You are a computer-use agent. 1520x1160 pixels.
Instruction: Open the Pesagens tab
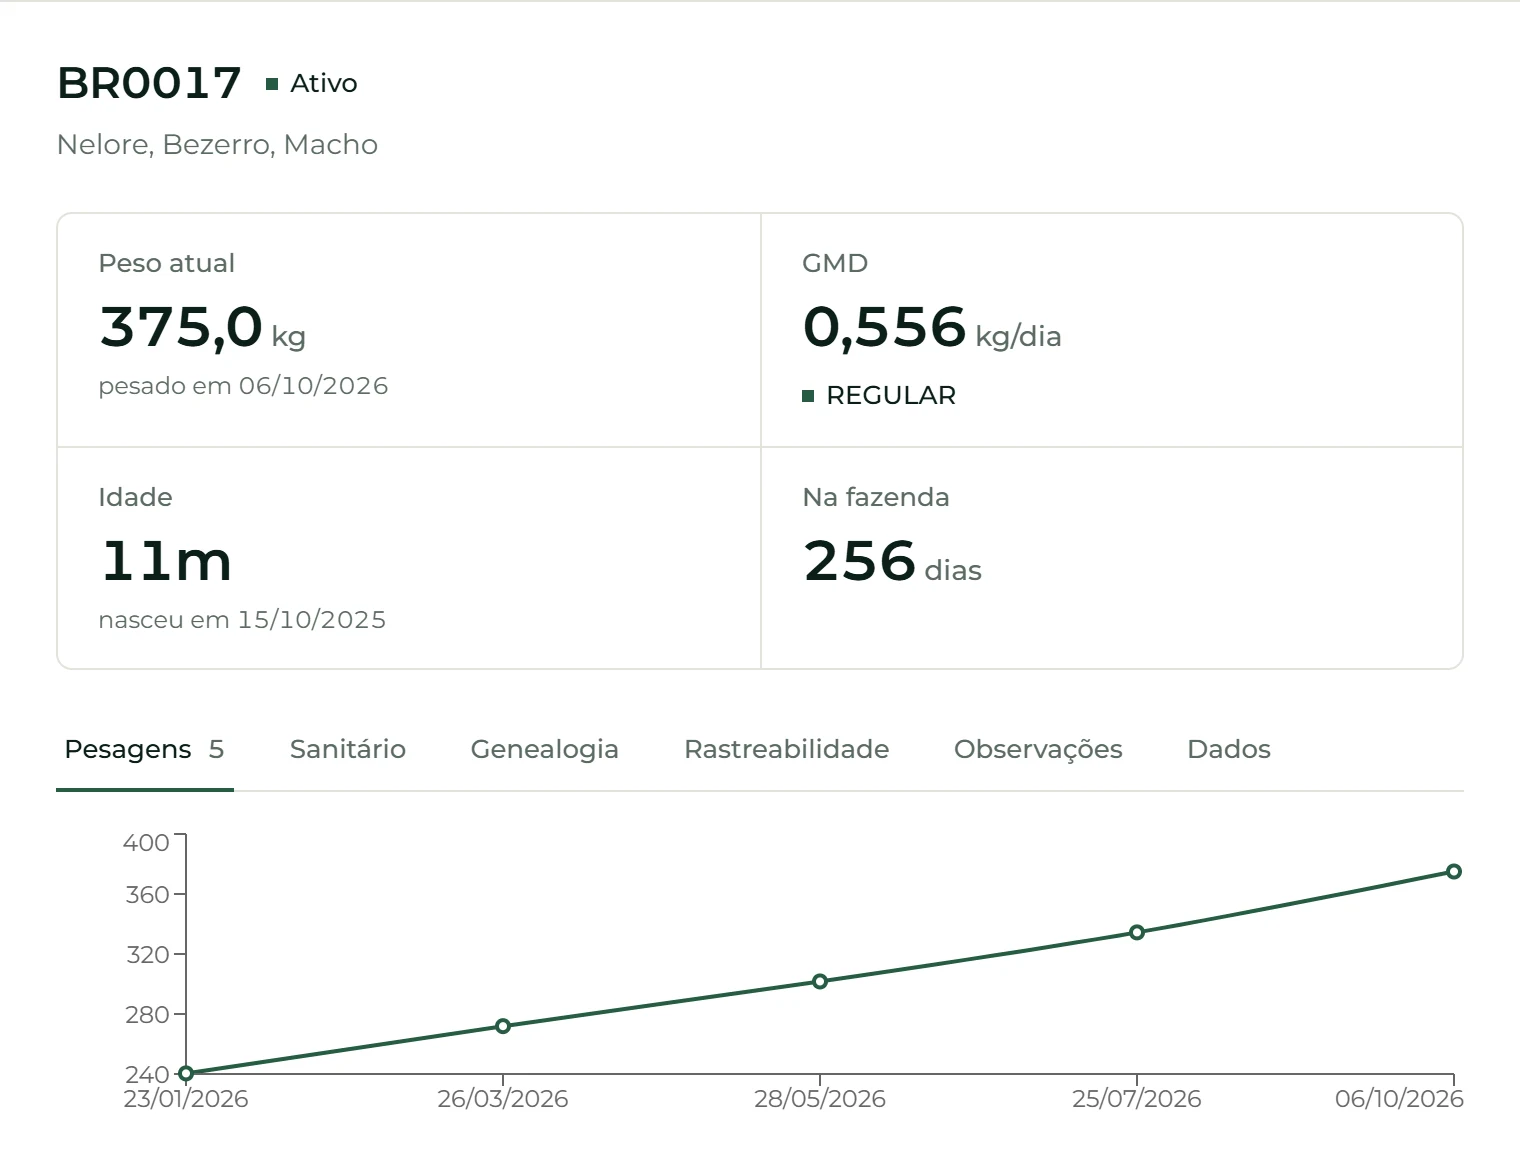coord(144,750)
